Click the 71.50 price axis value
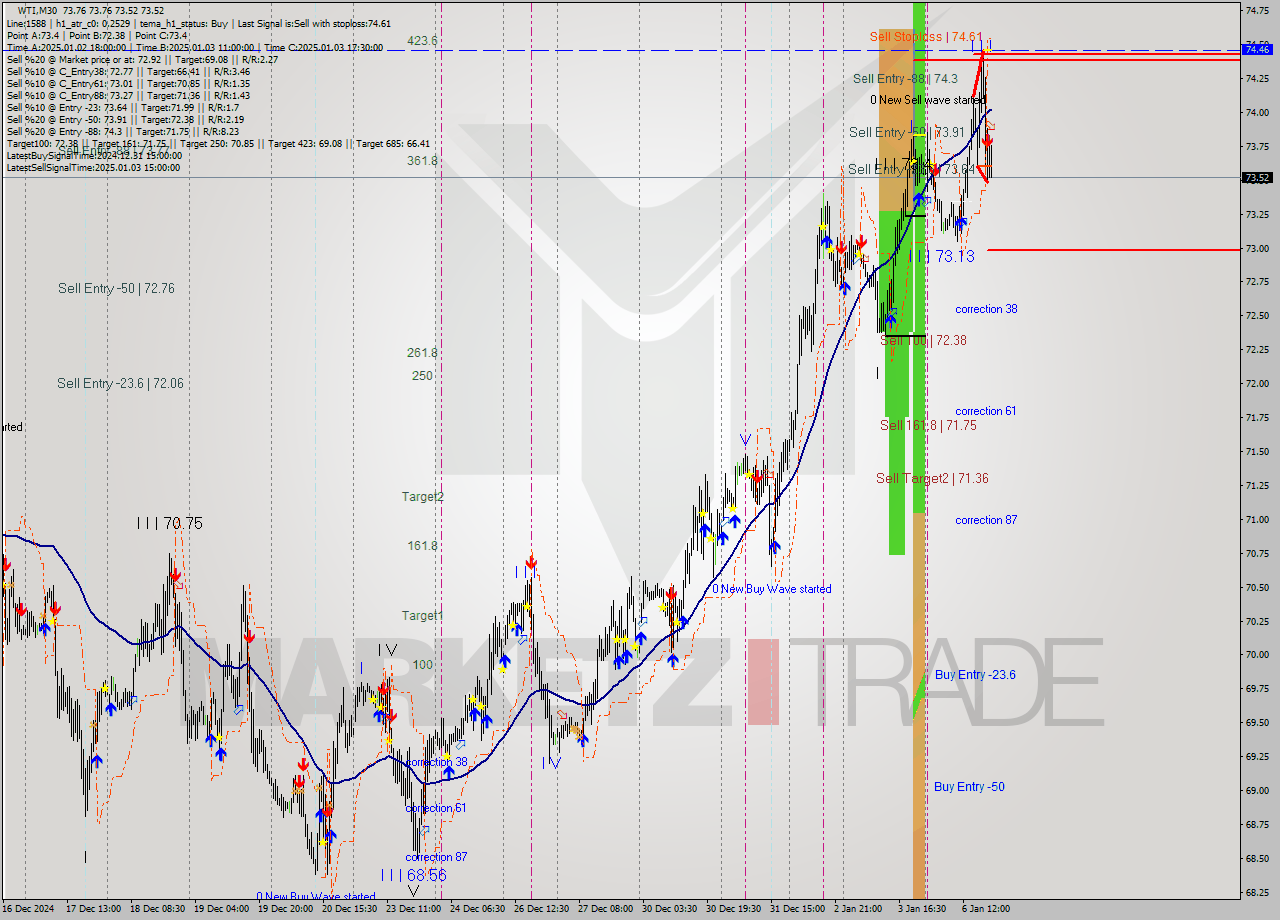The image size is (1280, 920). (x=1257, y=451)
